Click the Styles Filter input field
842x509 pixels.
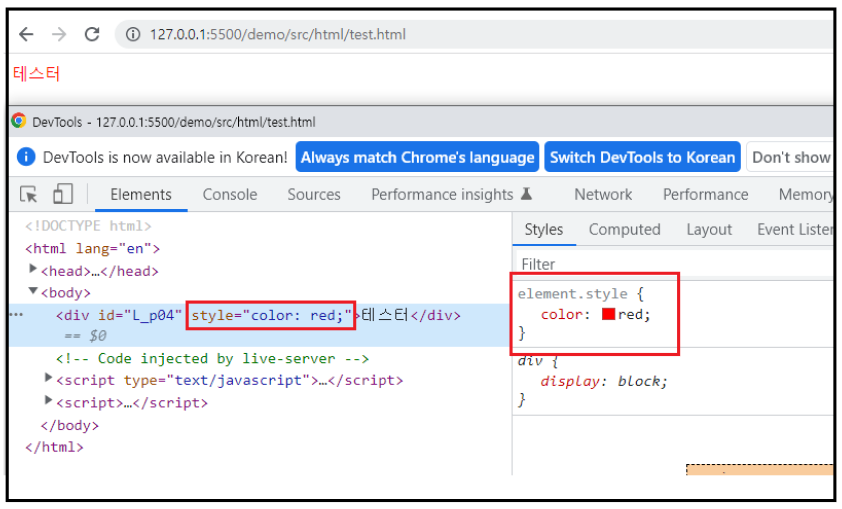click(674, 264)
